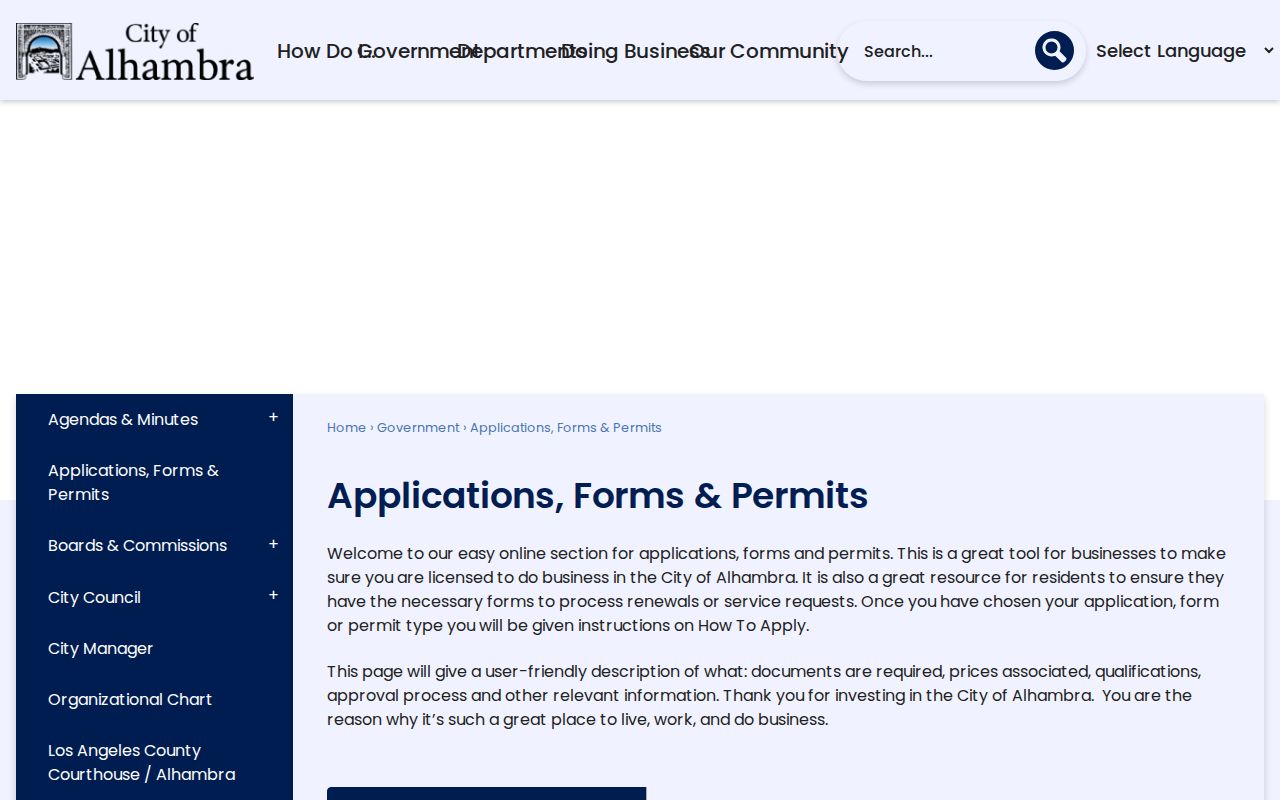Open City Council sidebar link
This screenshot has height=800, width=1280.
94,597
